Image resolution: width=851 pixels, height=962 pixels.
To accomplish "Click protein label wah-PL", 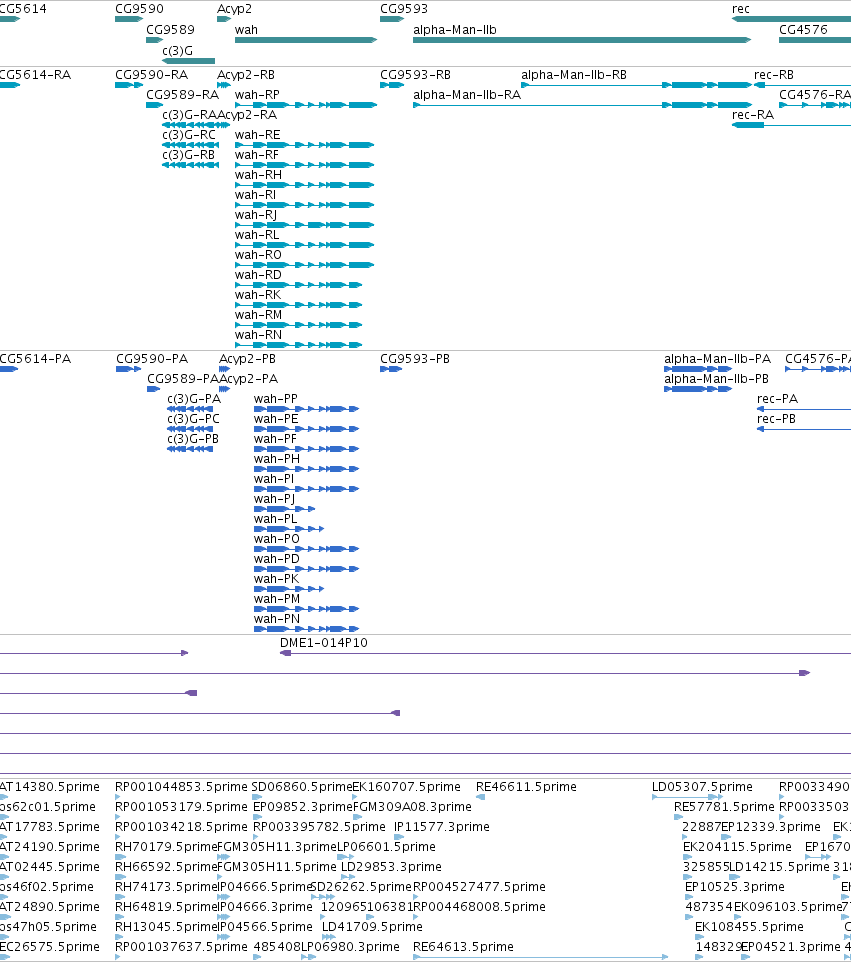I will (x=275, y=519).
